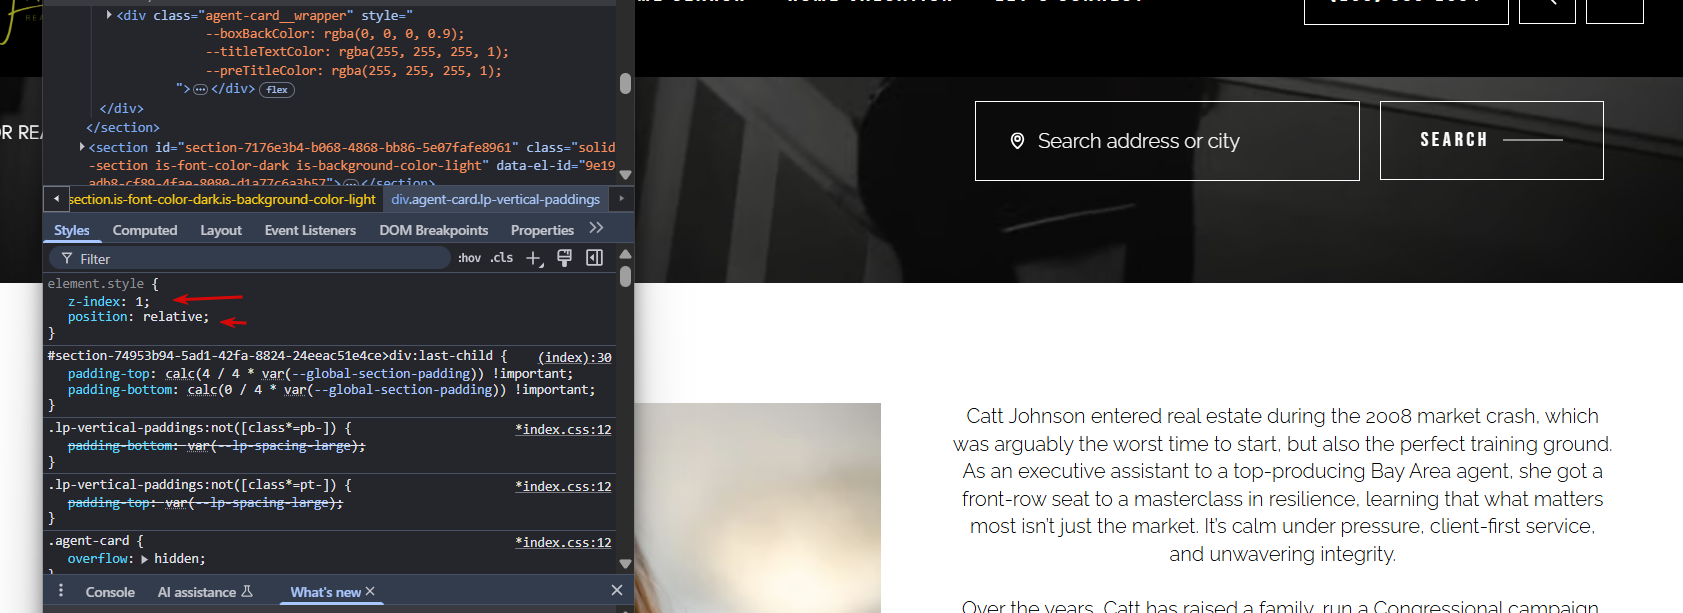The width and height of the screenshot is (1683, 613).
Task: Click the .agent-card selector
Action: pyautogui.click(x=89, y=541)
